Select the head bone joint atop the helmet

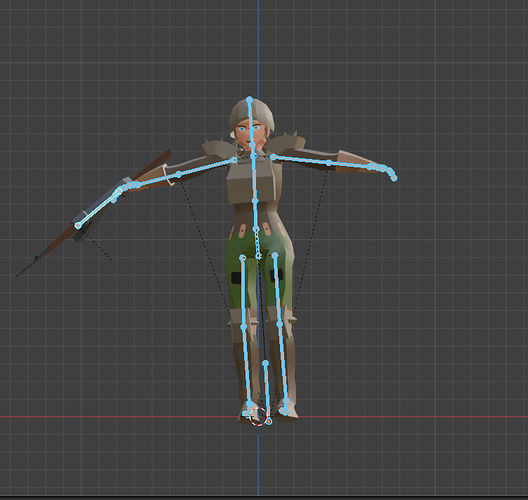pyautogui.click(x=249, y=99)
